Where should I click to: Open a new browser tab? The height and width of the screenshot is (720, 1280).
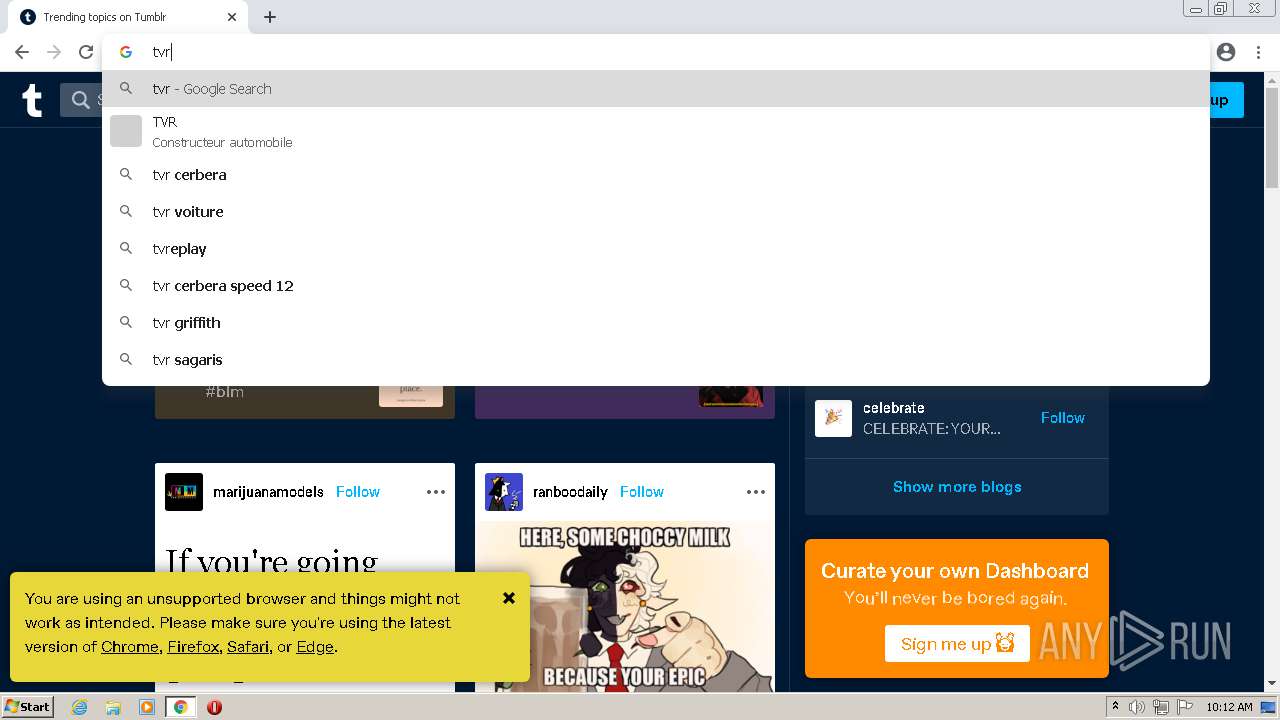tap(270, 17)
